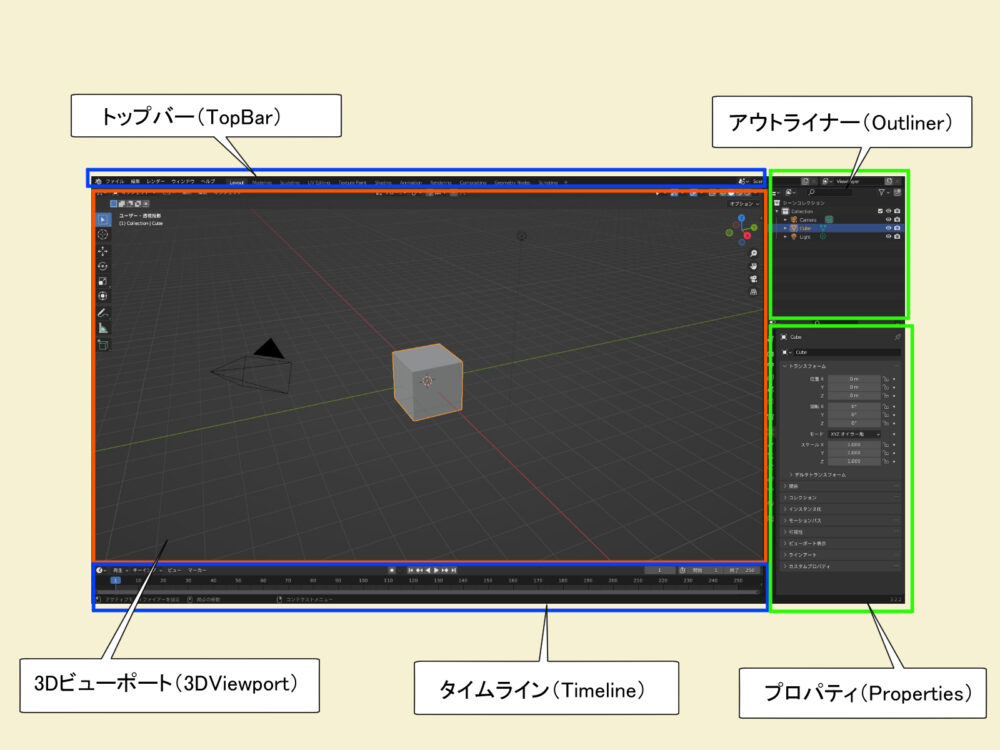1000x750 pixels.
Task: Click the navigation gizmo blue Z axis
Action: pos(741,218)
